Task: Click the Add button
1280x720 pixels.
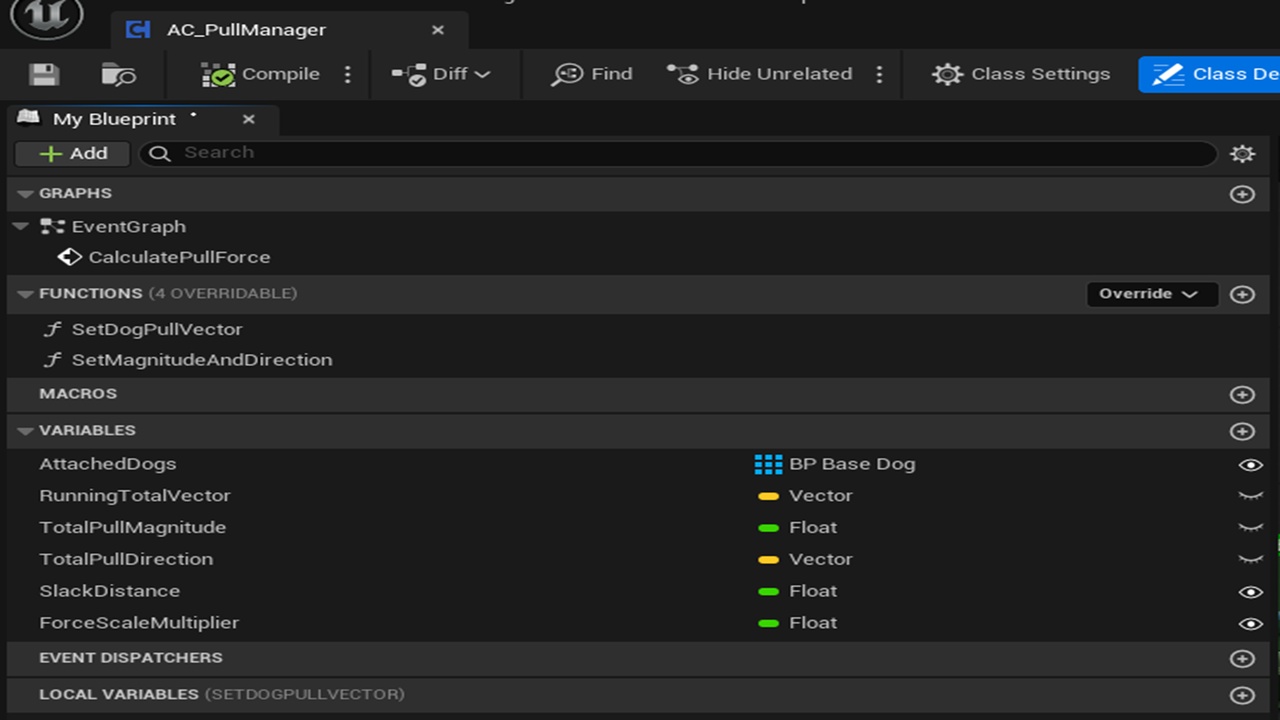Action: [x=73, y=153]
